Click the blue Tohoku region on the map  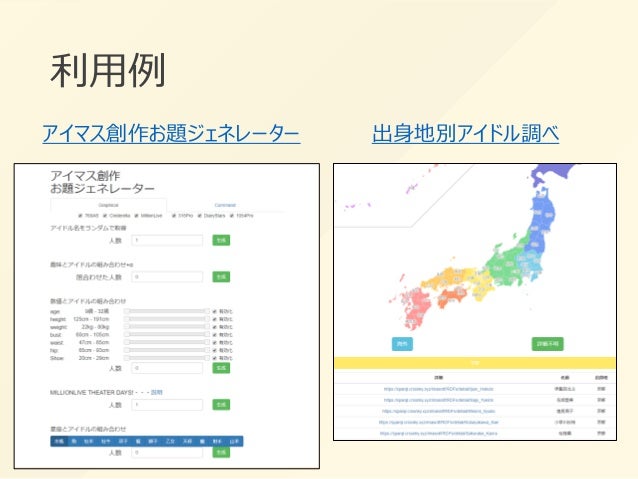point(542,222)
